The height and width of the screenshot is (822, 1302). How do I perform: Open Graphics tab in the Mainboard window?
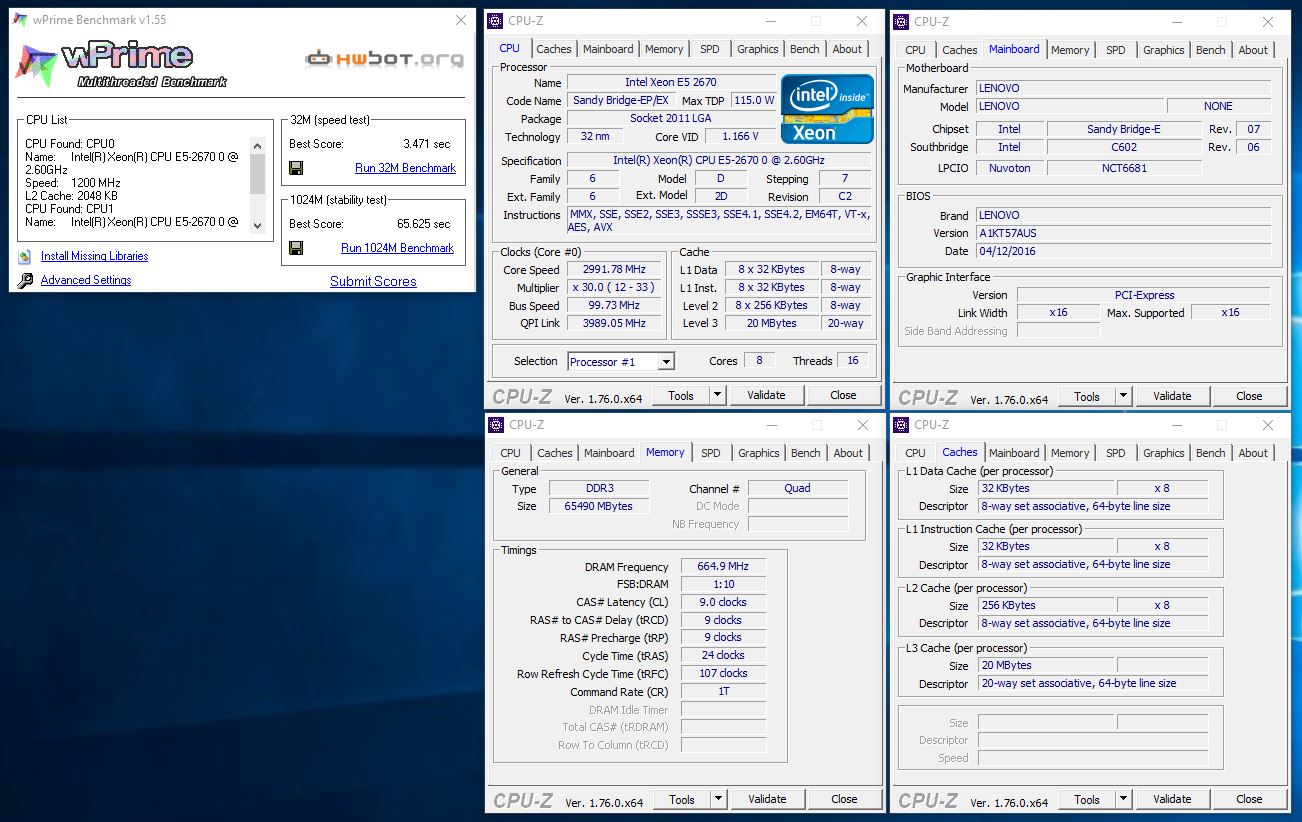click(x=1164, y=50)
